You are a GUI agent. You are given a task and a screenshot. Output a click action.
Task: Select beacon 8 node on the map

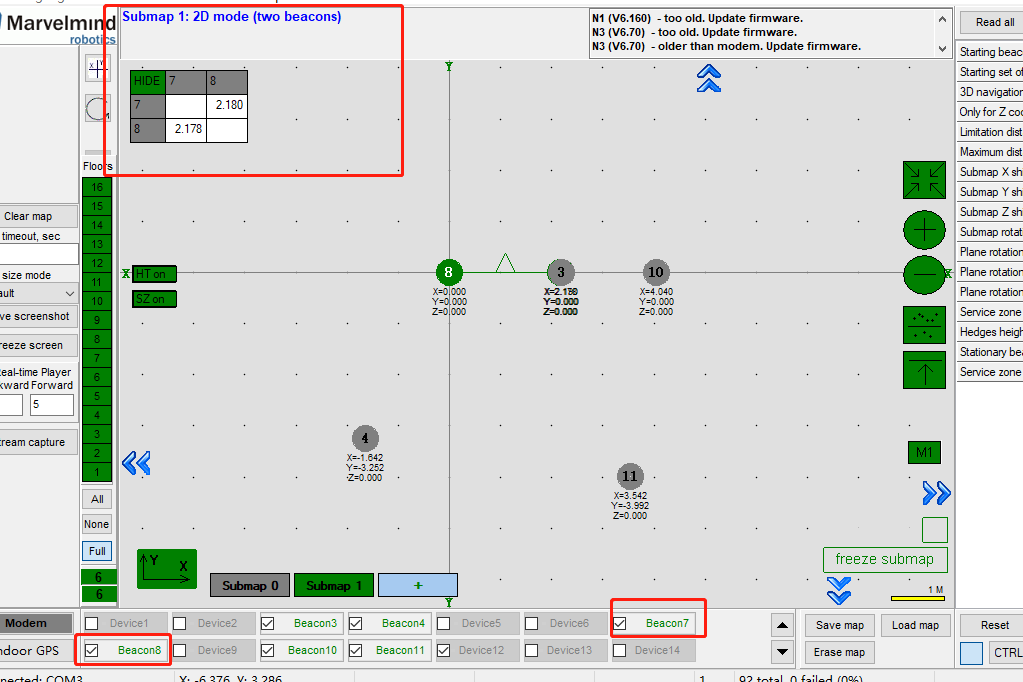(449, 272)
